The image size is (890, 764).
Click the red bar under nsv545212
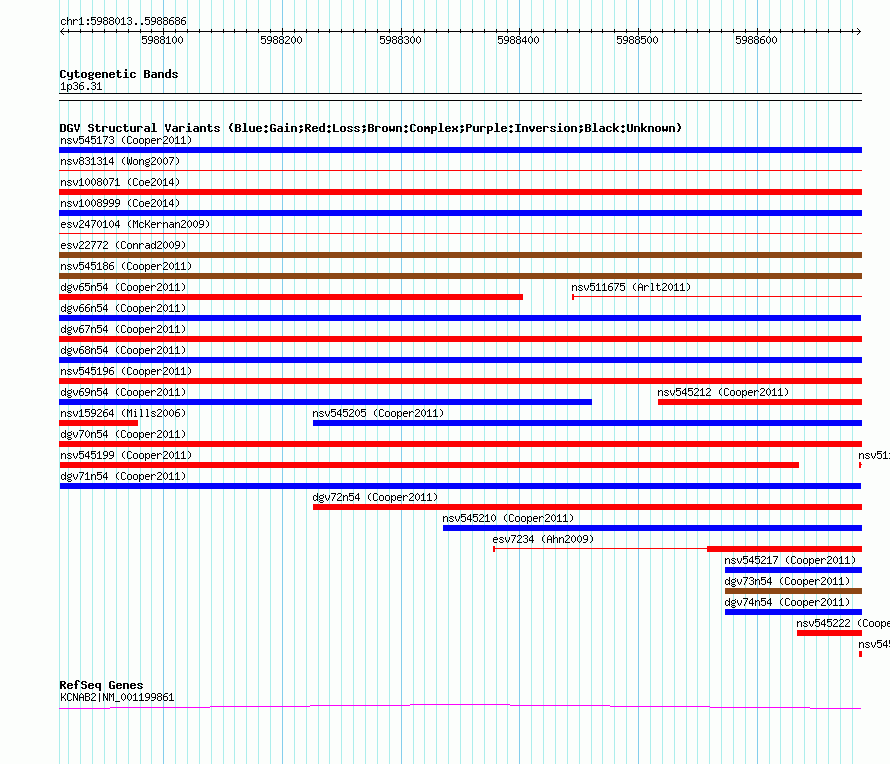[x=760, y=402]
